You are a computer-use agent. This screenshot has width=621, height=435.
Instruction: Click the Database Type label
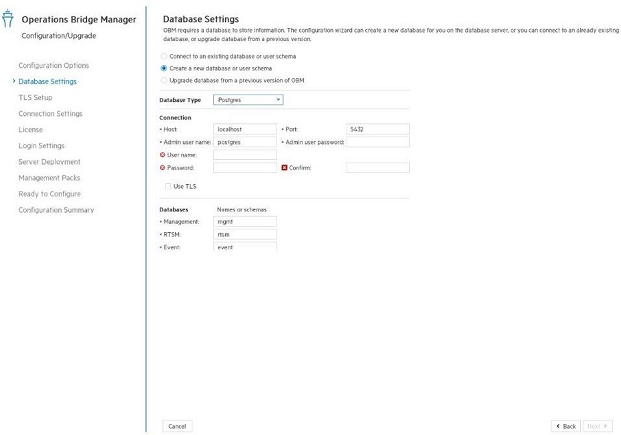[180, 100]
